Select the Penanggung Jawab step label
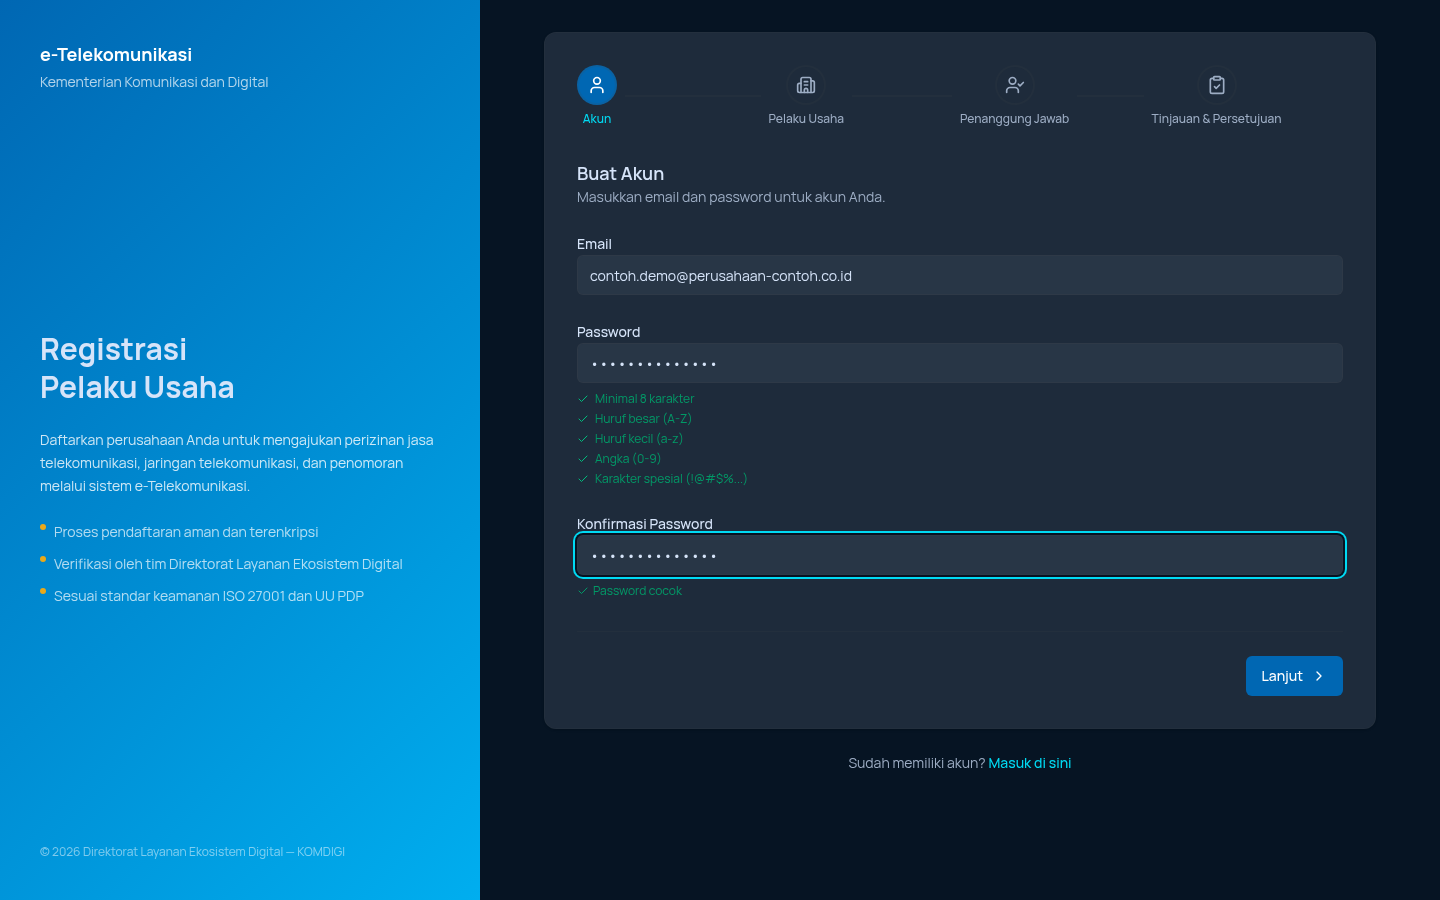1440x900 pixels. click(x=1015, y=119)
